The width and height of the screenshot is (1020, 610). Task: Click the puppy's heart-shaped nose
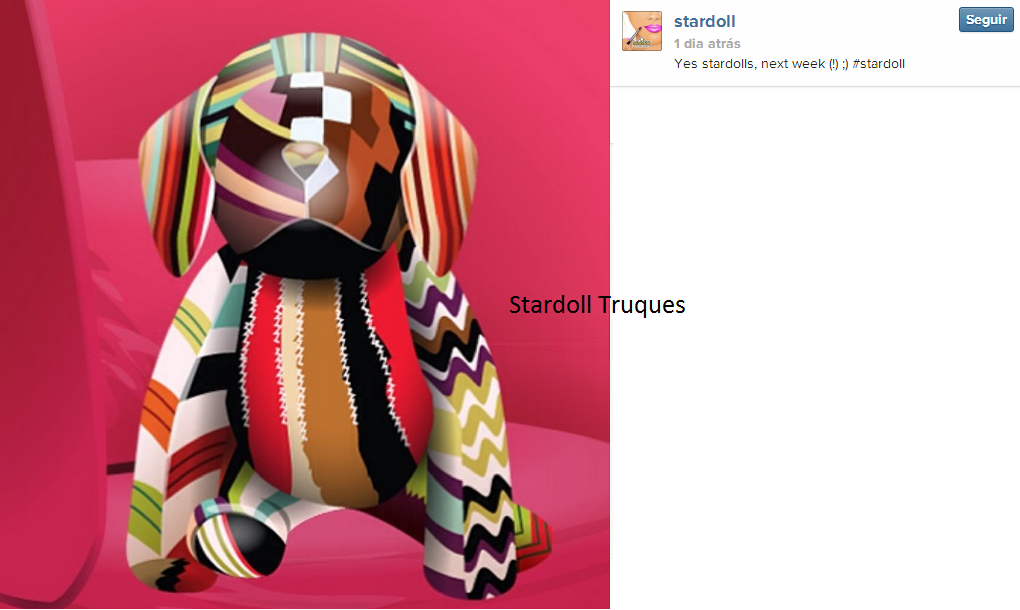click(304, 161)
